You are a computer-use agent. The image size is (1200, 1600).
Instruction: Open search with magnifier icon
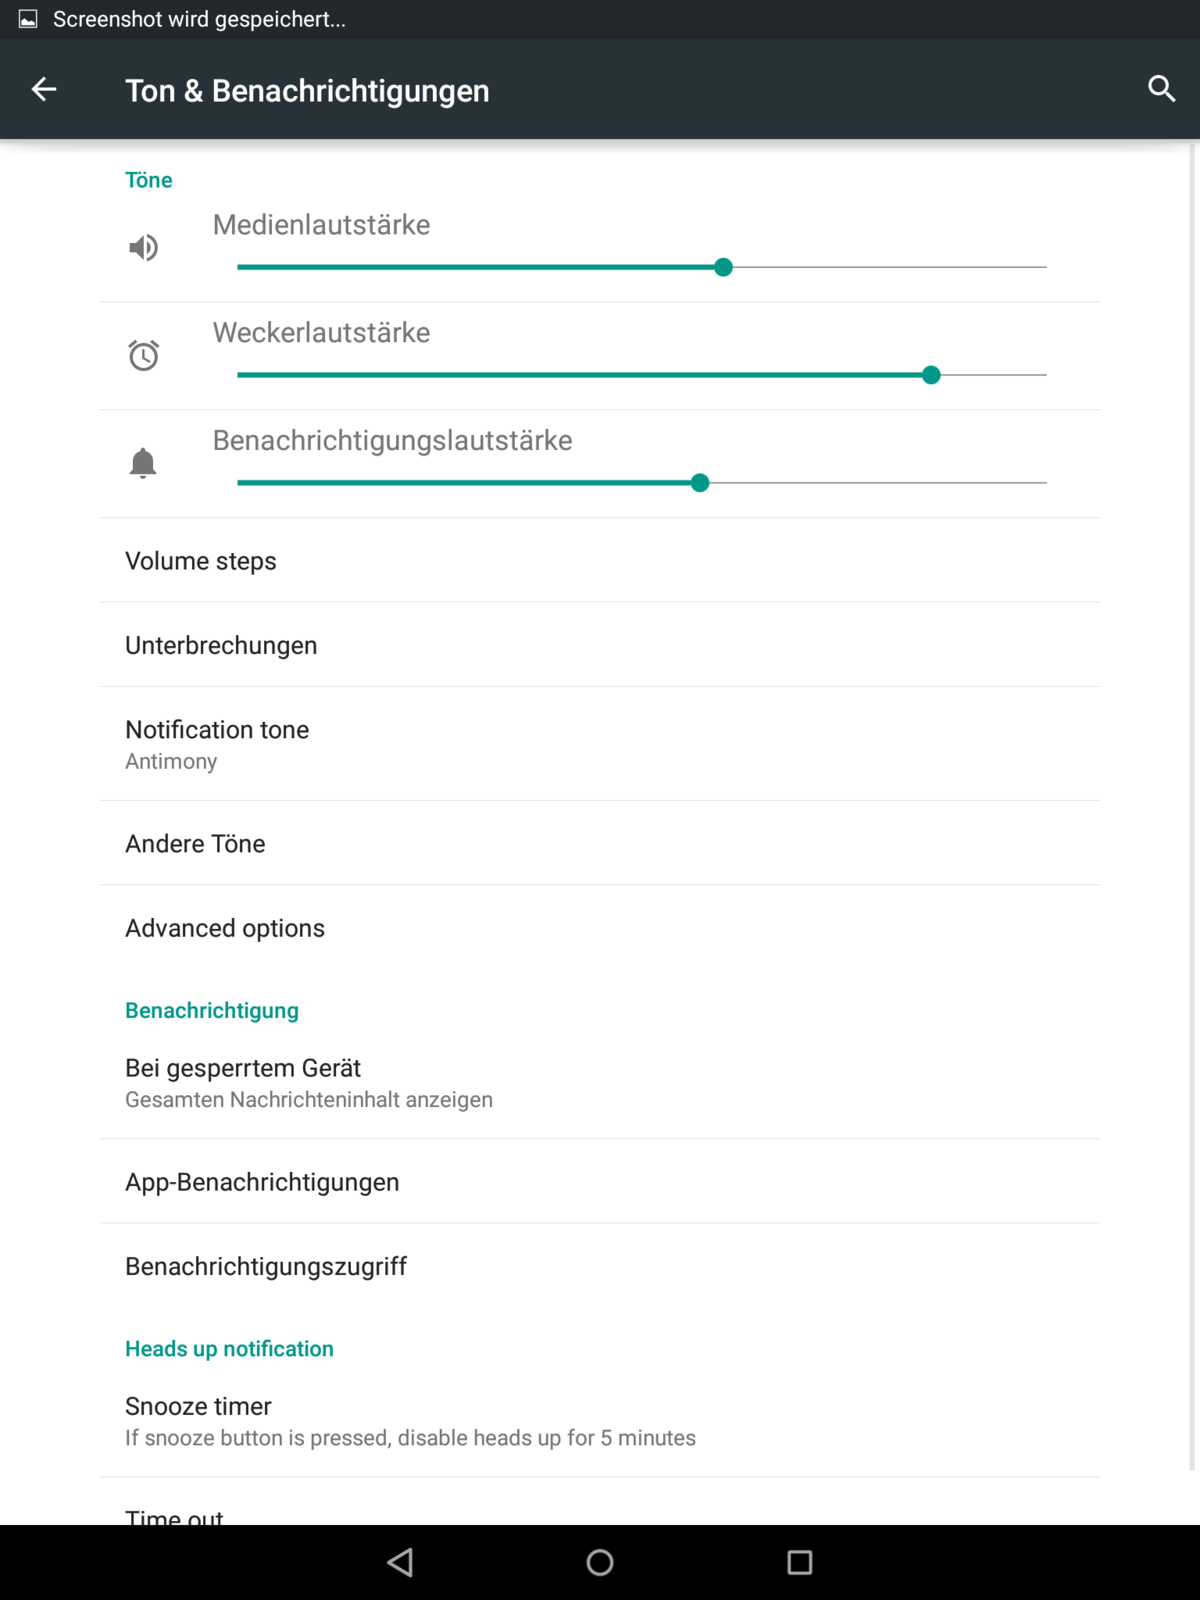click(1161, 89)
